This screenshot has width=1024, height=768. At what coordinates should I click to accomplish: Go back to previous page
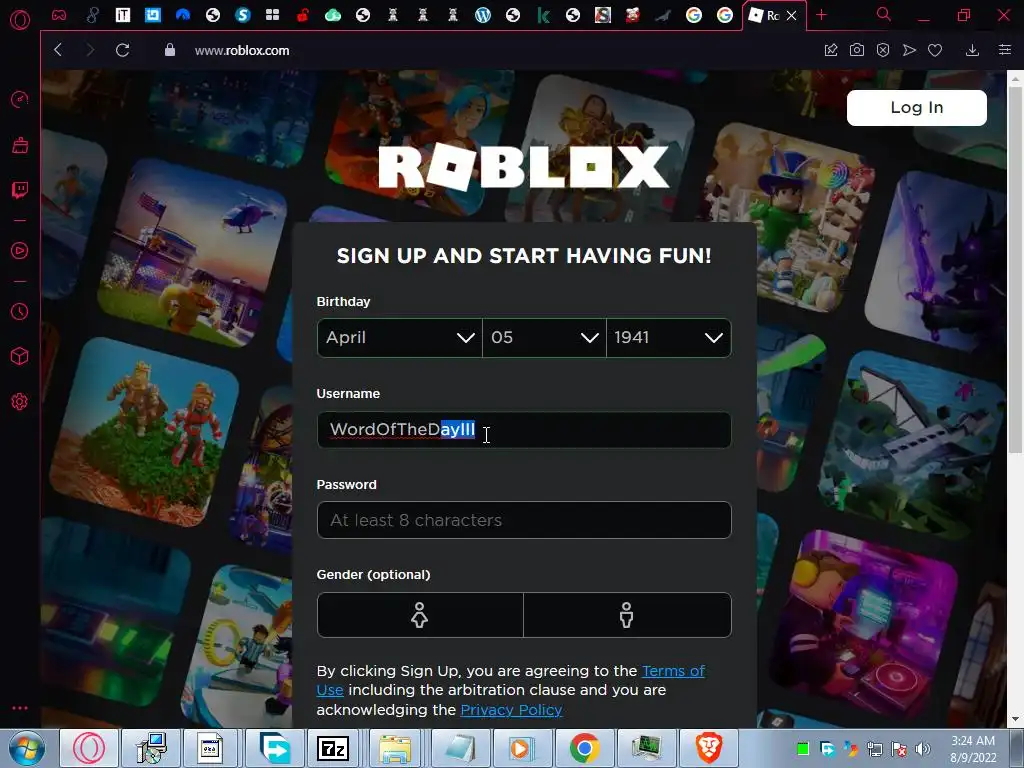click(58, 50)
